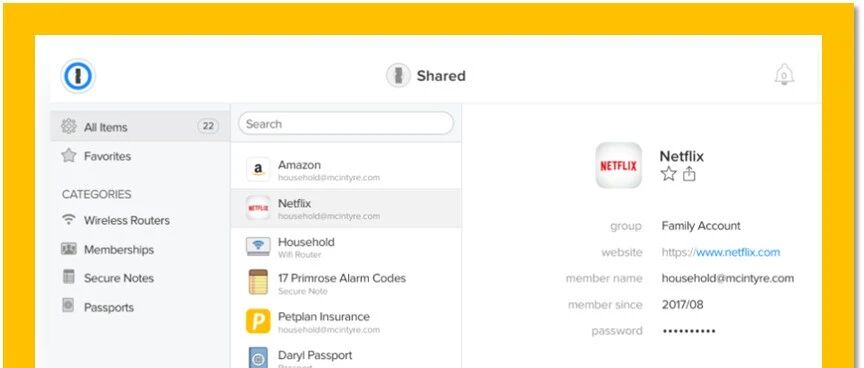
Task: Mark Netflix as favorite with star
Action: (x=668, y=175)
